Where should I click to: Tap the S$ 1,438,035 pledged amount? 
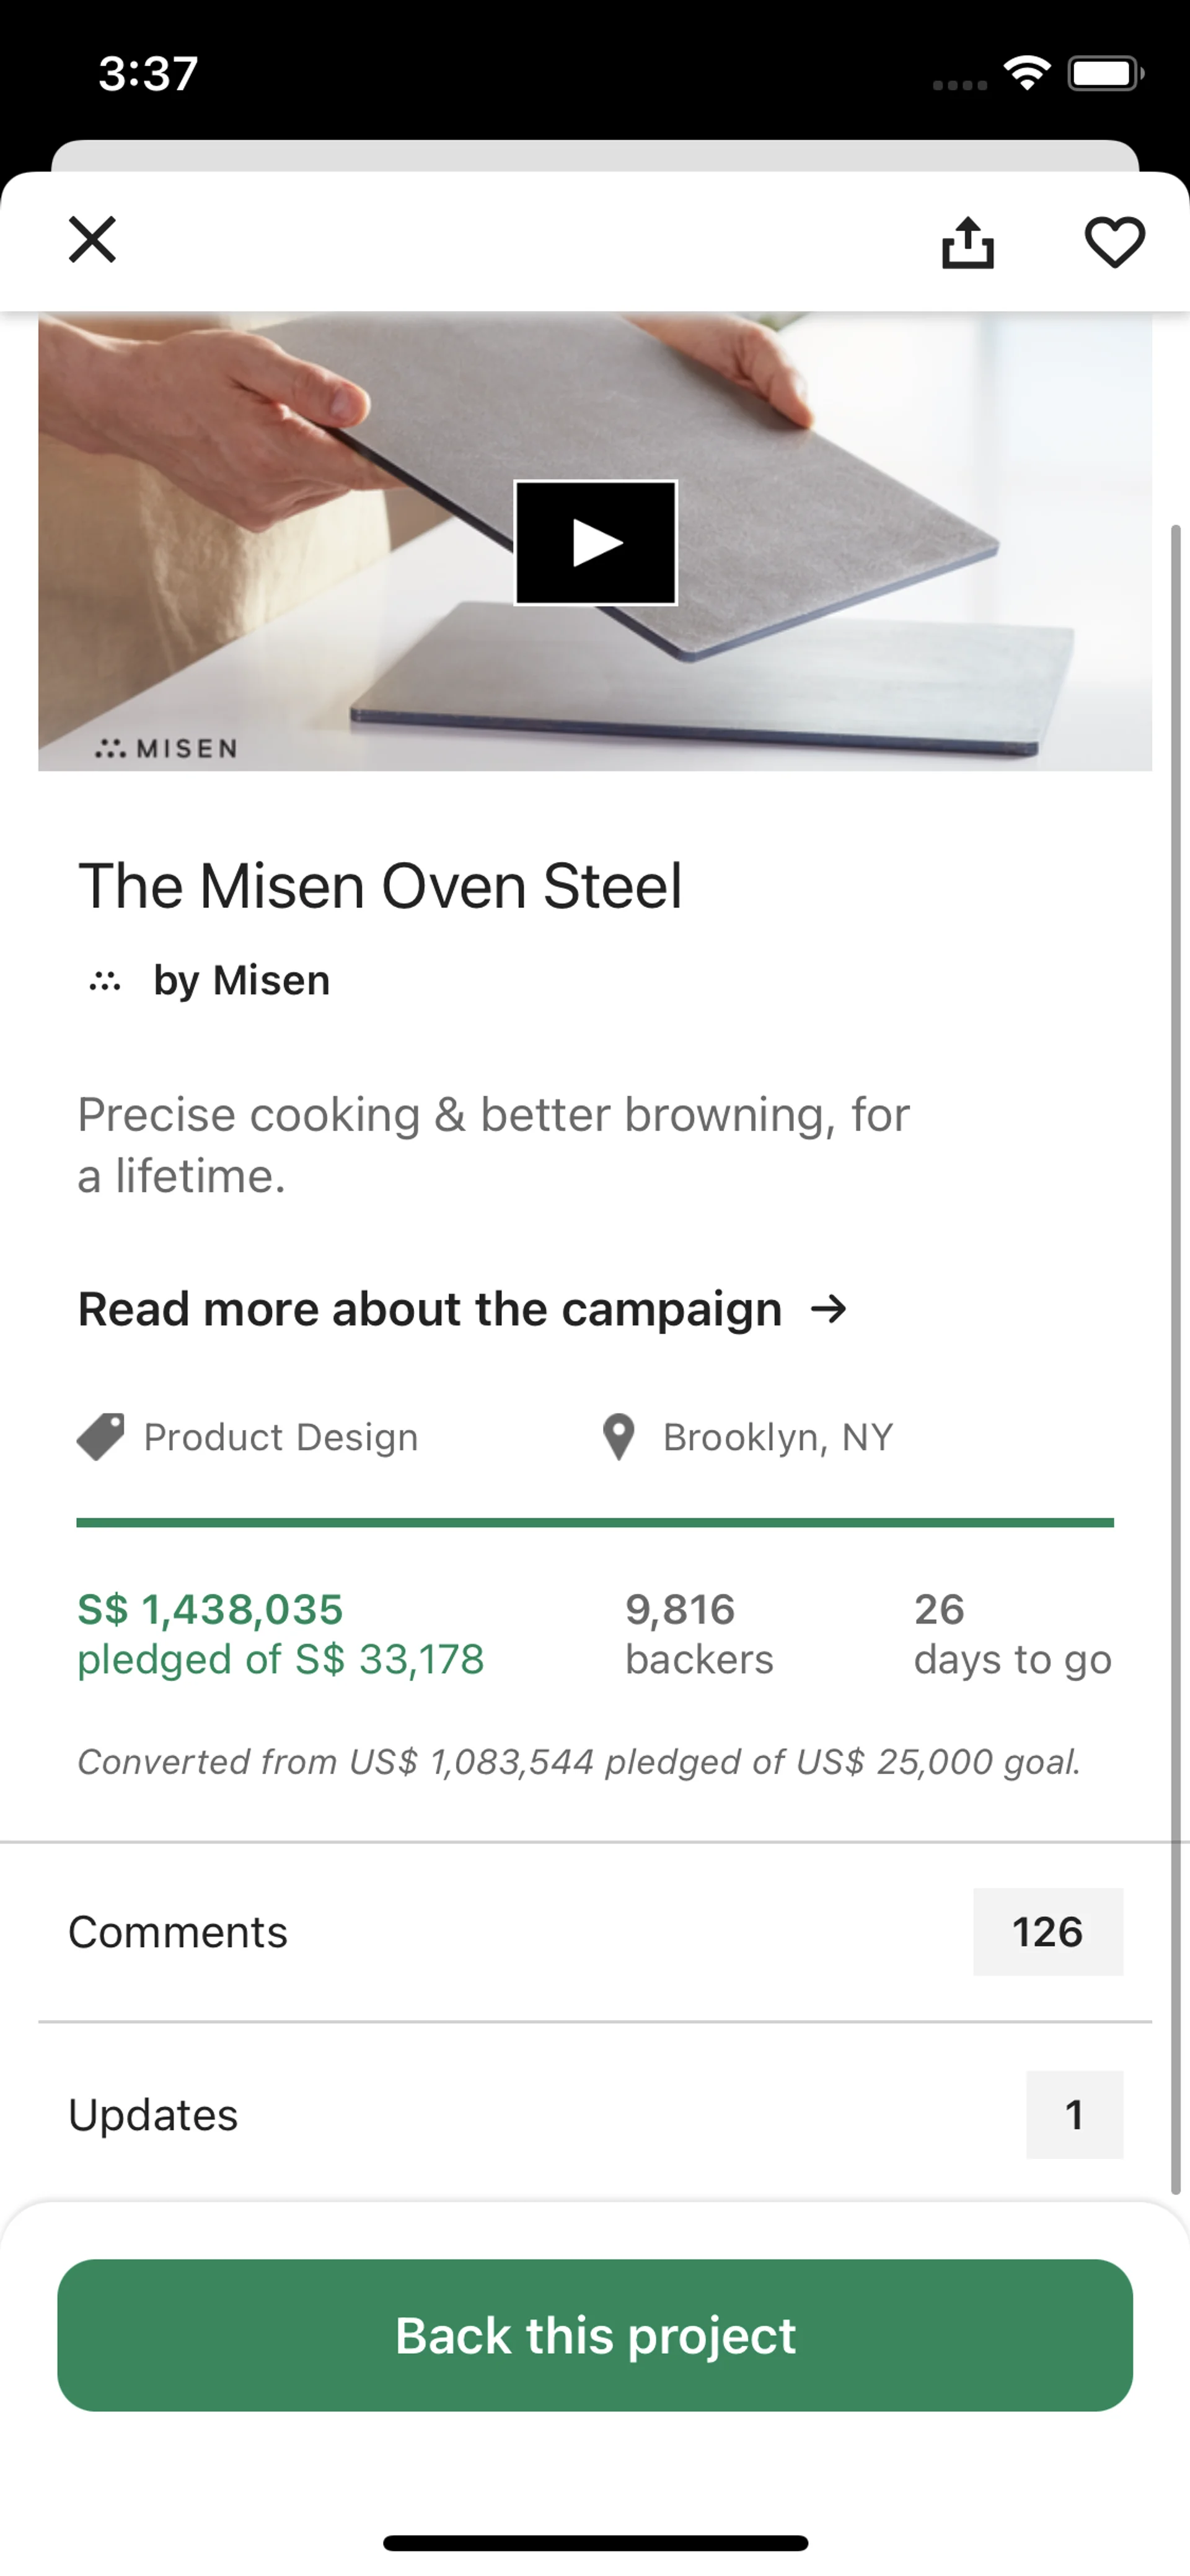point(211,1610)
